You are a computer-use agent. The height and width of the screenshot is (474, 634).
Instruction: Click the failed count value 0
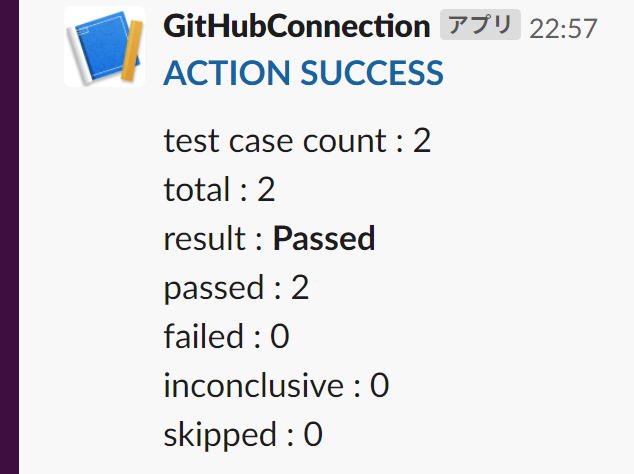pyautogui.click(x=280, y=337)
